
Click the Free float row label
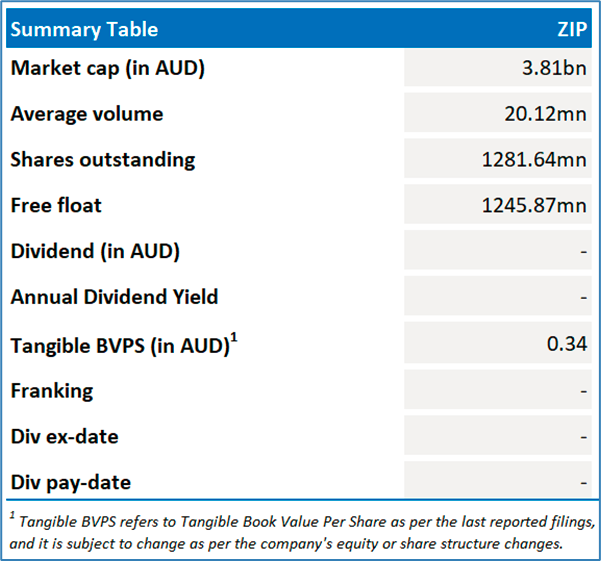coord(57,206)
